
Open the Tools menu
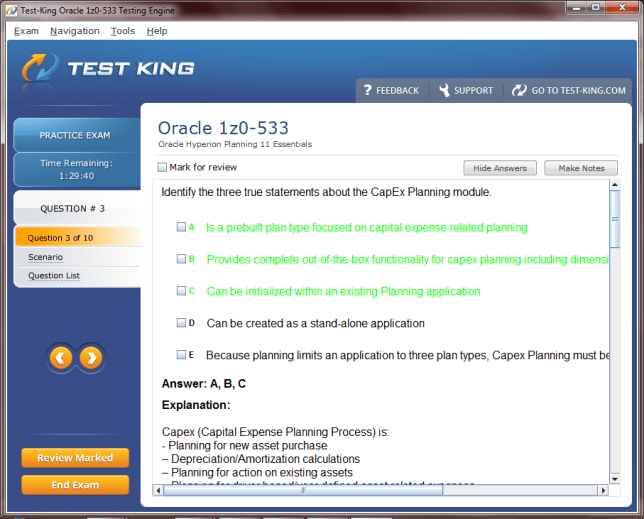tap(123, 31)
